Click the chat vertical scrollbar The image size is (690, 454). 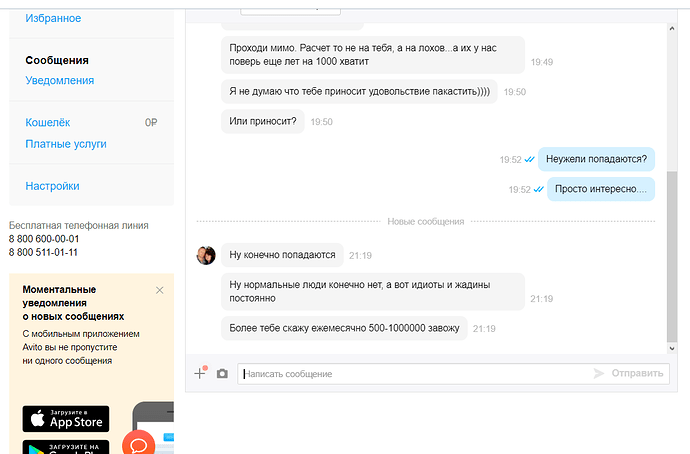pos(672,258)
